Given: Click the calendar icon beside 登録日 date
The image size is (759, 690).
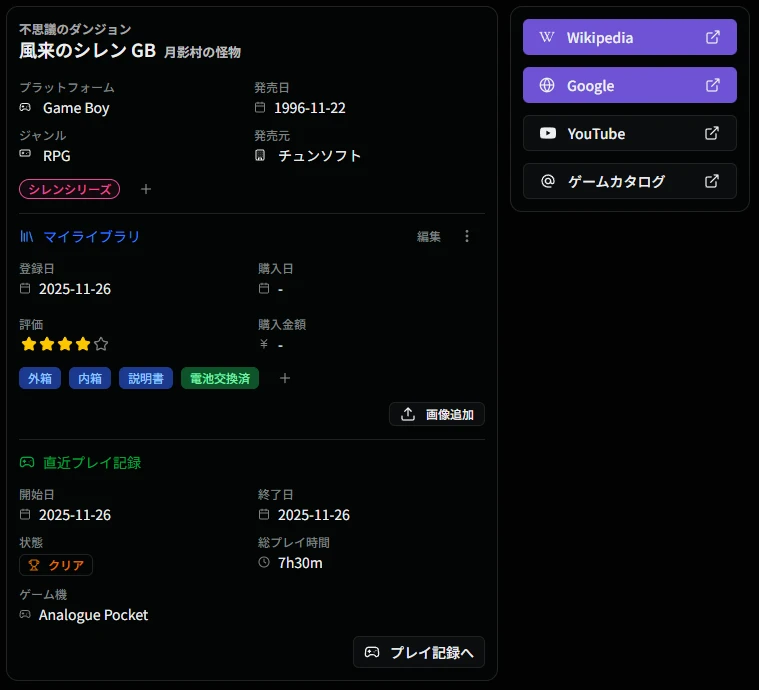Looking at the screenshot, I should point(25,289).
